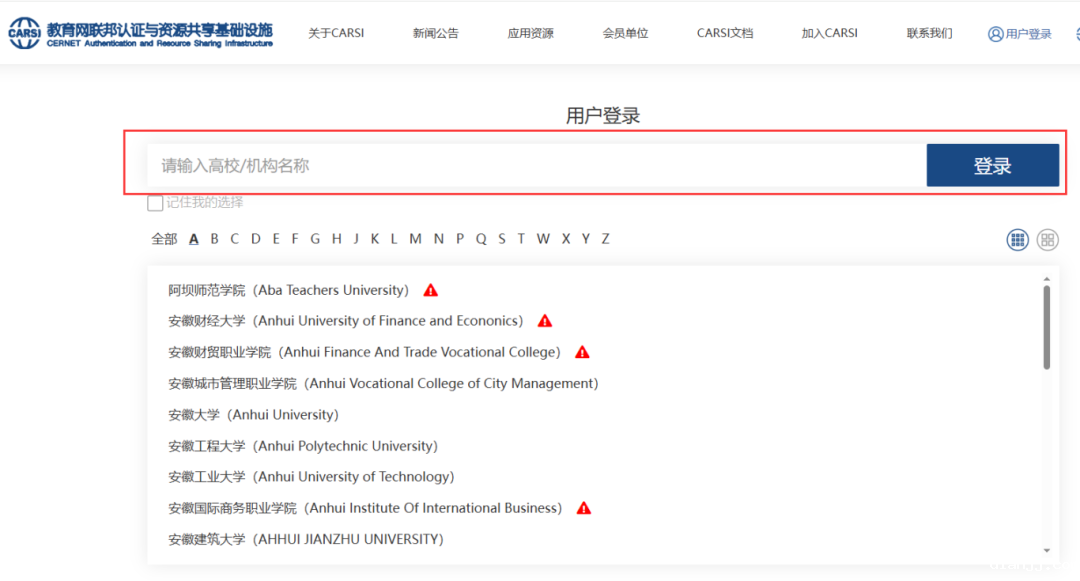Filter institutions by letter B
This screenshot has width=1080, height=581.
tap(214, 239)
